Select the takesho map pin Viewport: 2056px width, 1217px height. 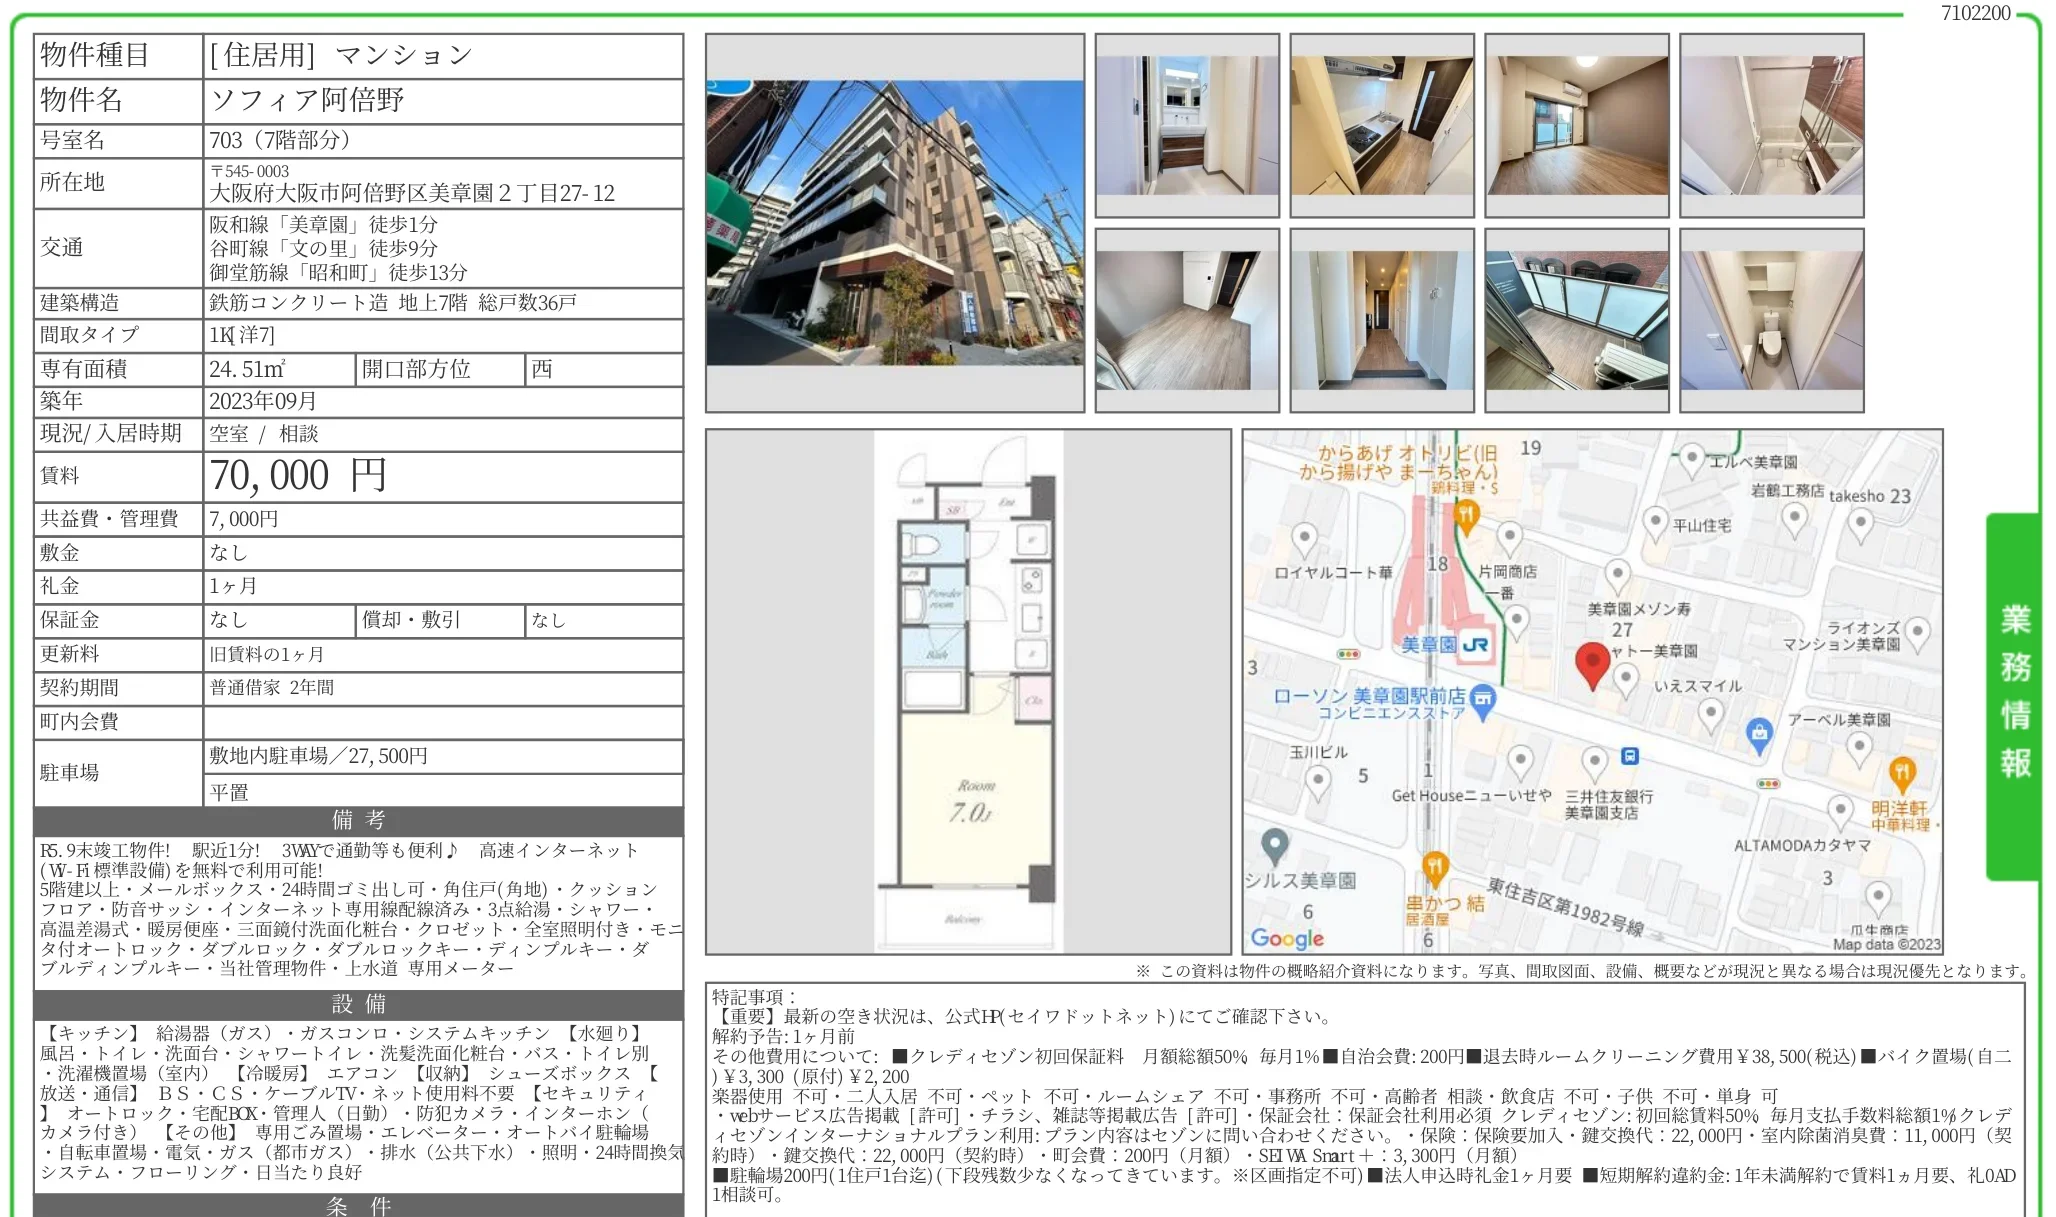tap(1860, 523)
